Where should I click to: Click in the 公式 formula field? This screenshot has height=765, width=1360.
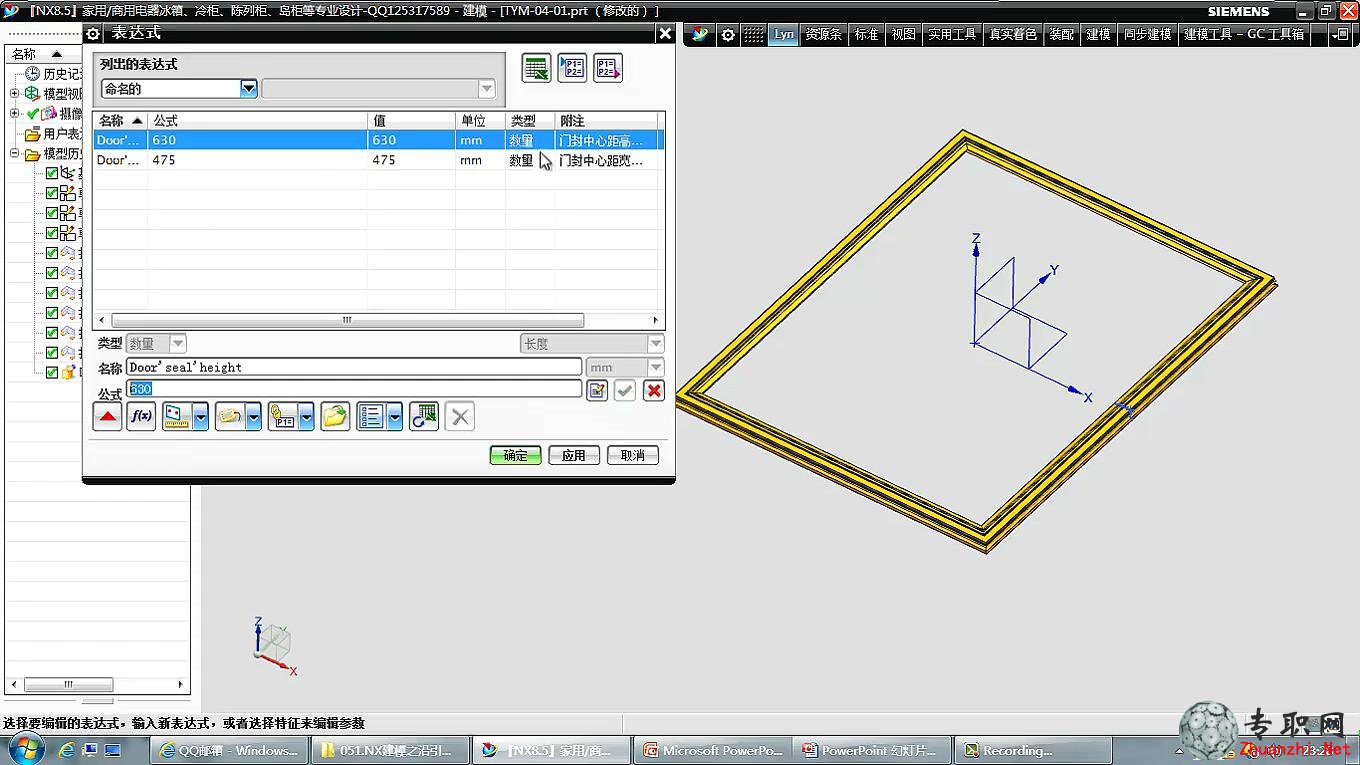(x=354, y=389)
